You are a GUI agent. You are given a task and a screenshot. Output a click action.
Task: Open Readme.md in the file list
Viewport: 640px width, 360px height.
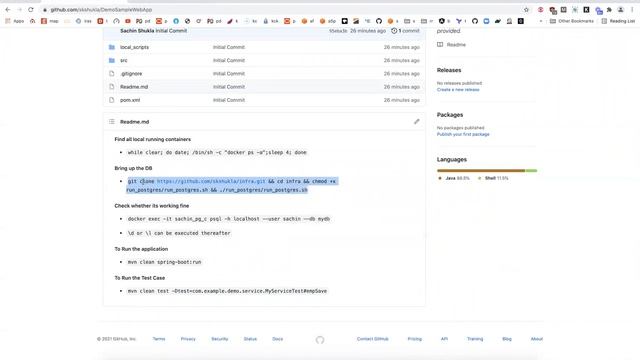click(x=134, y=87)
